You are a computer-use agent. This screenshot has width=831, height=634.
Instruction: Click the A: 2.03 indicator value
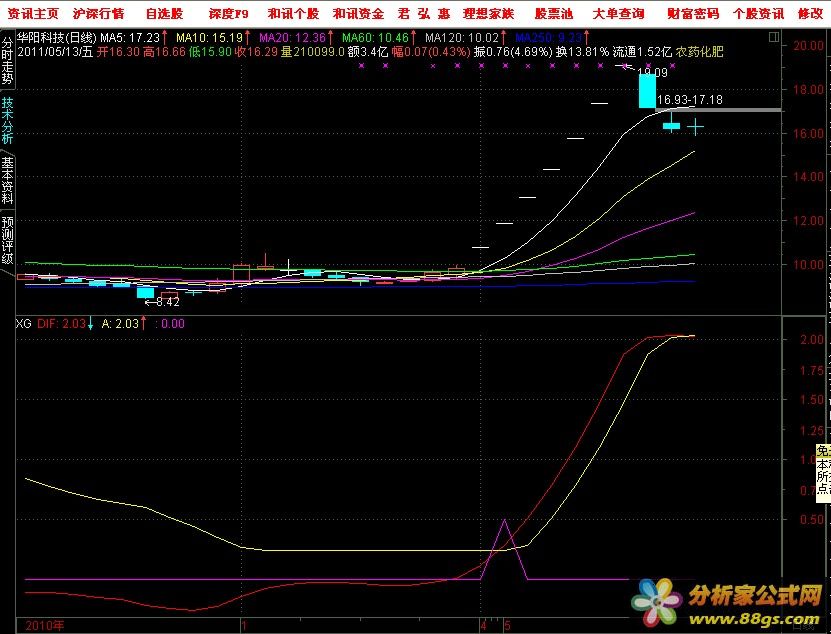(120, 323)
